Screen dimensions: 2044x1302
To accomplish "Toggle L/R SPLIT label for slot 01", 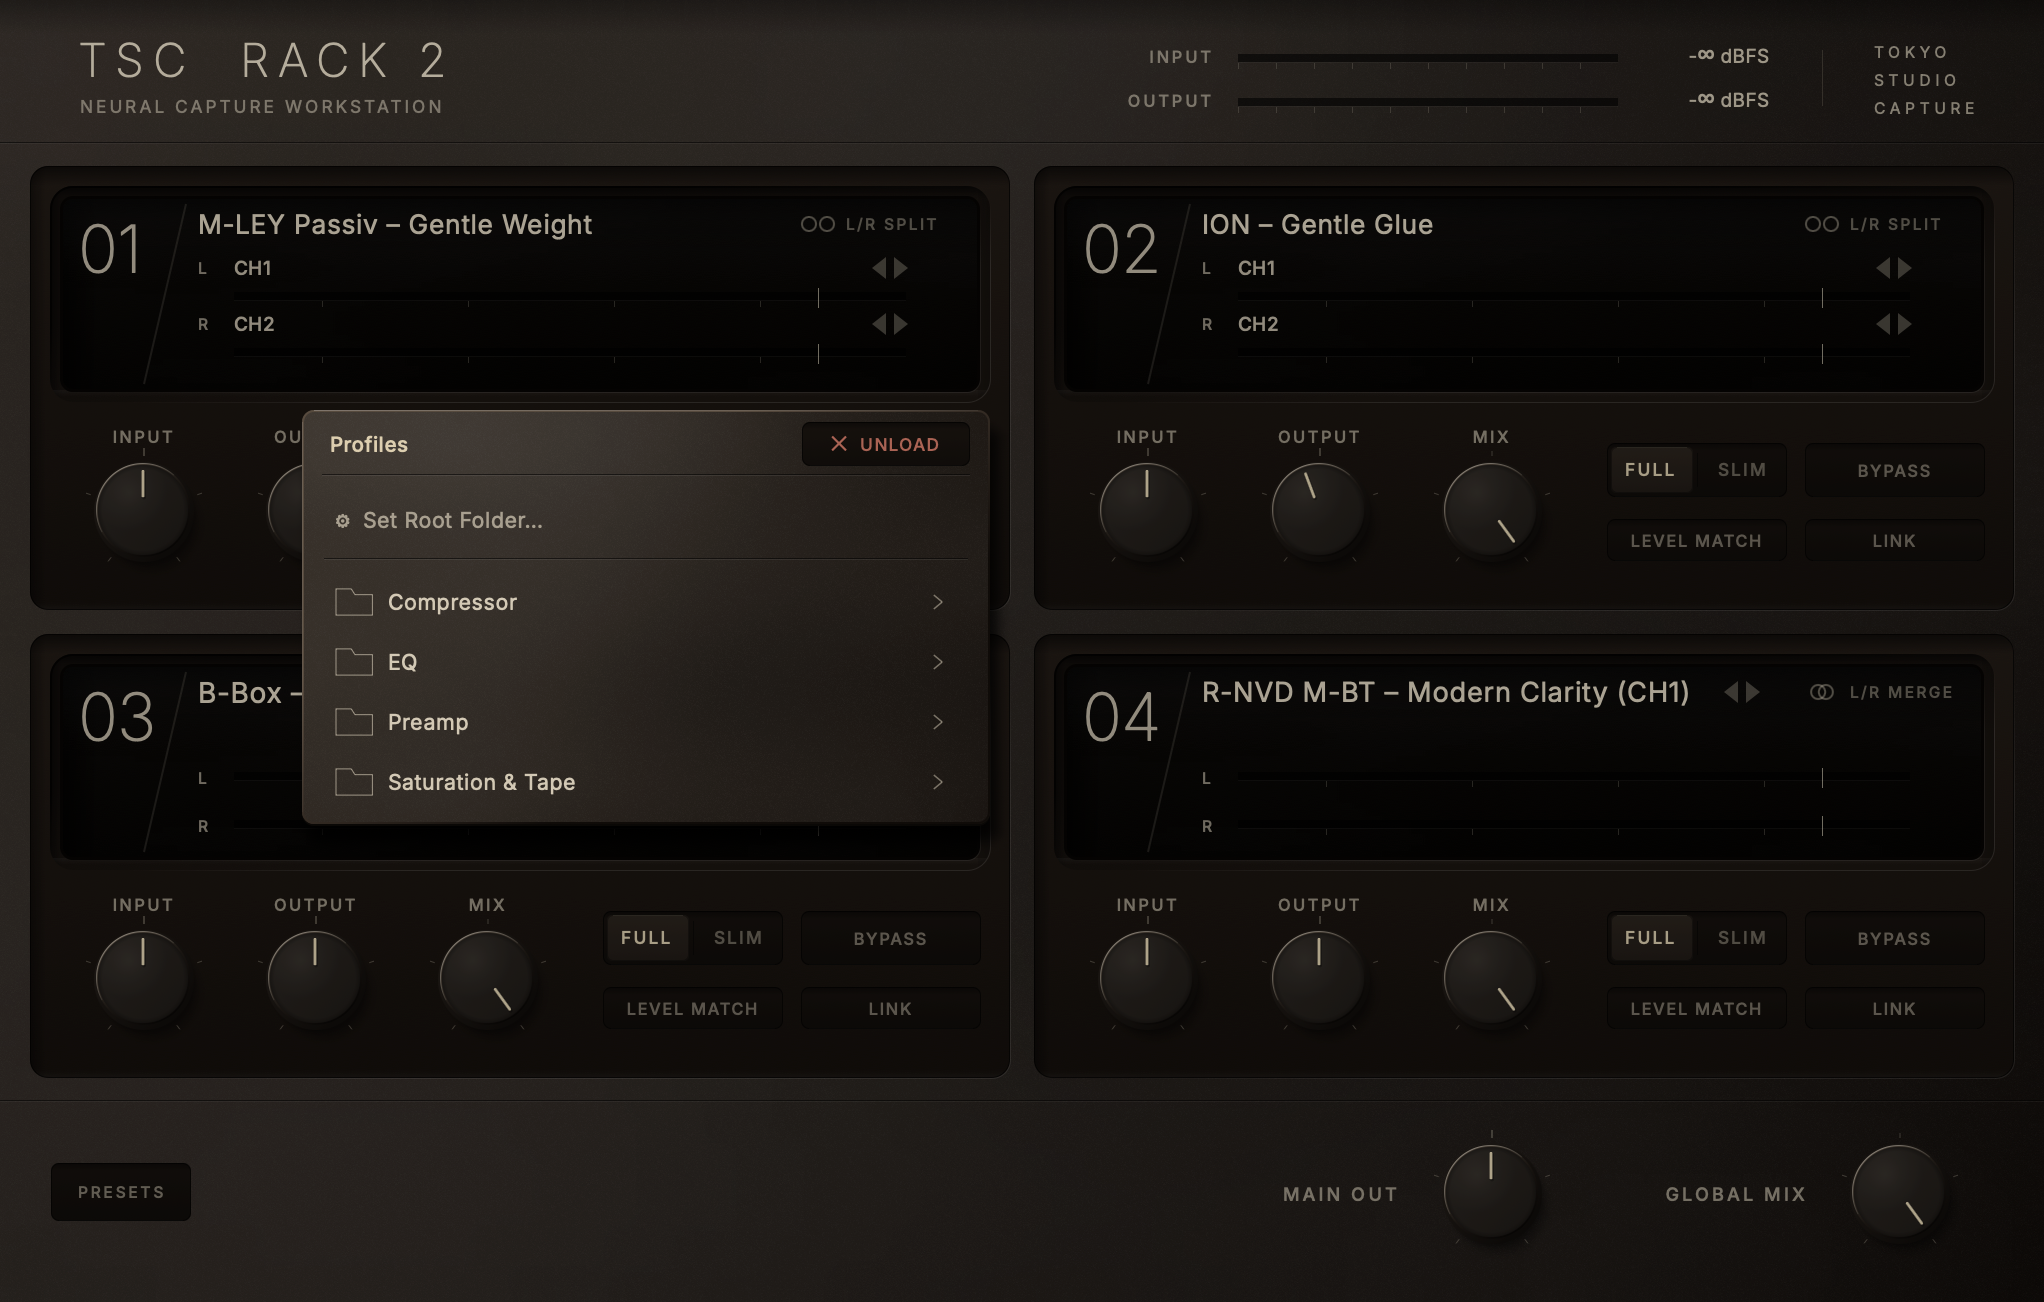I will (891, 224).
